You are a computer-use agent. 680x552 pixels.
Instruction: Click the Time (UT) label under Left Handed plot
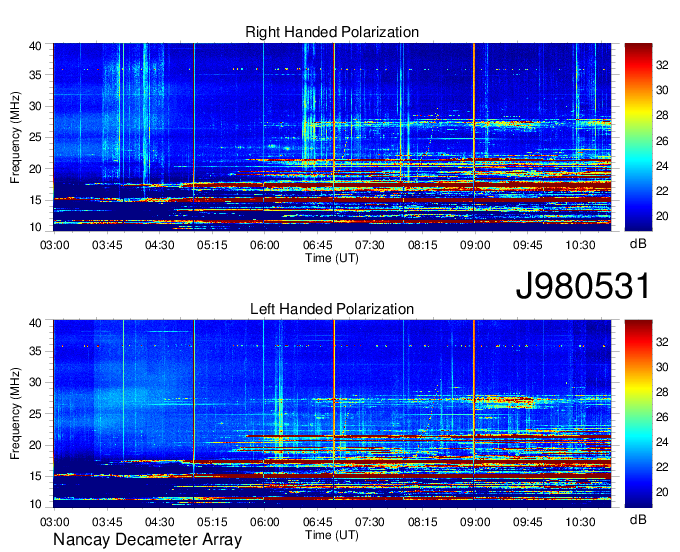332,535
